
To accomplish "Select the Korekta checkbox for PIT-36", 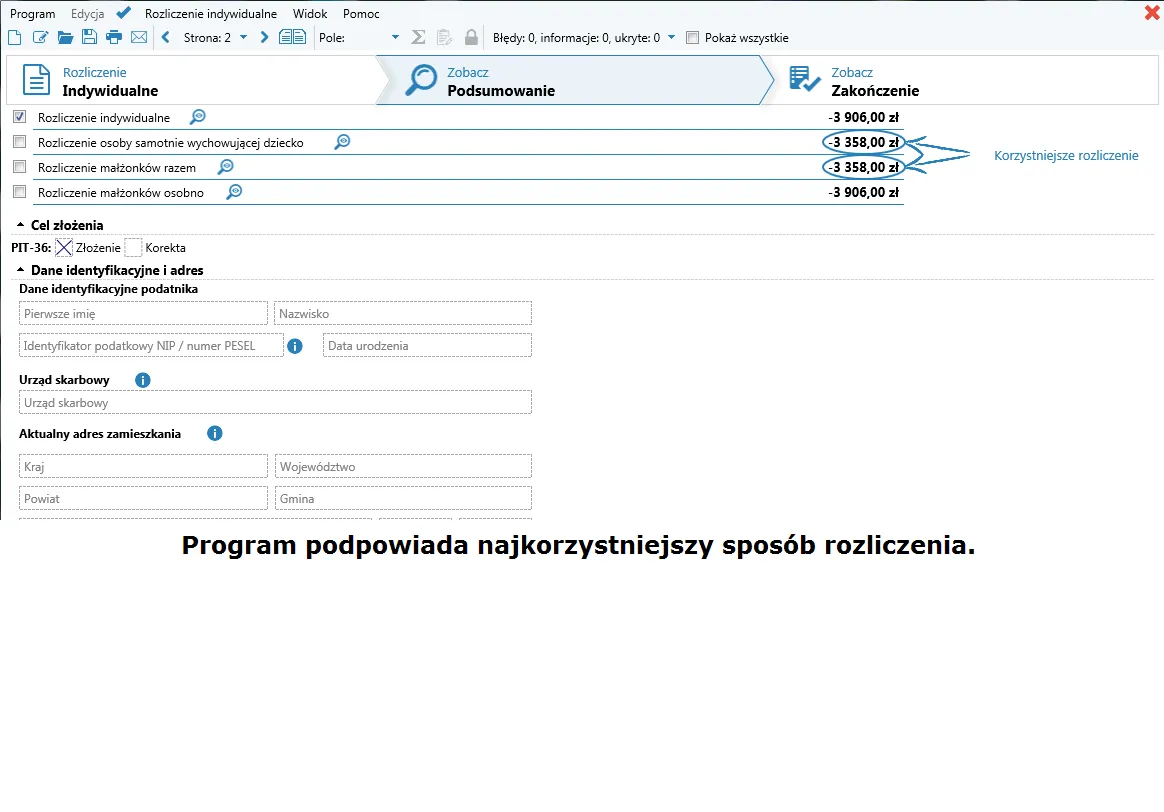I will tap(133, 248).
